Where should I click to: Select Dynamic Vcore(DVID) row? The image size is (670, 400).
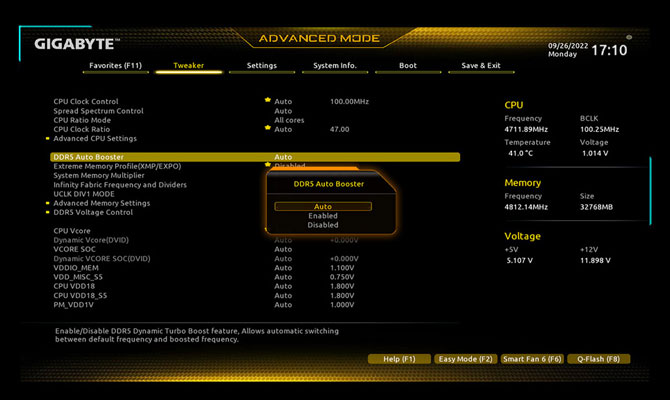[x=91, y=240]
